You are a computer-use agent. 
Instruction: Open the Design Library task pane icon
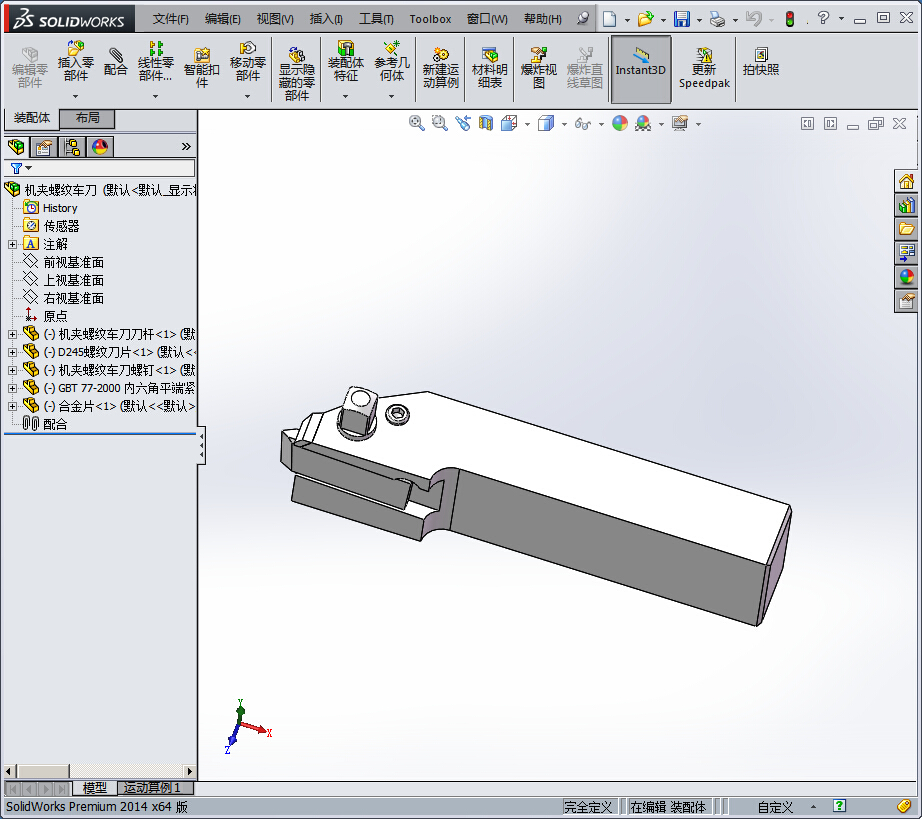pyautogui.click(x=906, y=205)
